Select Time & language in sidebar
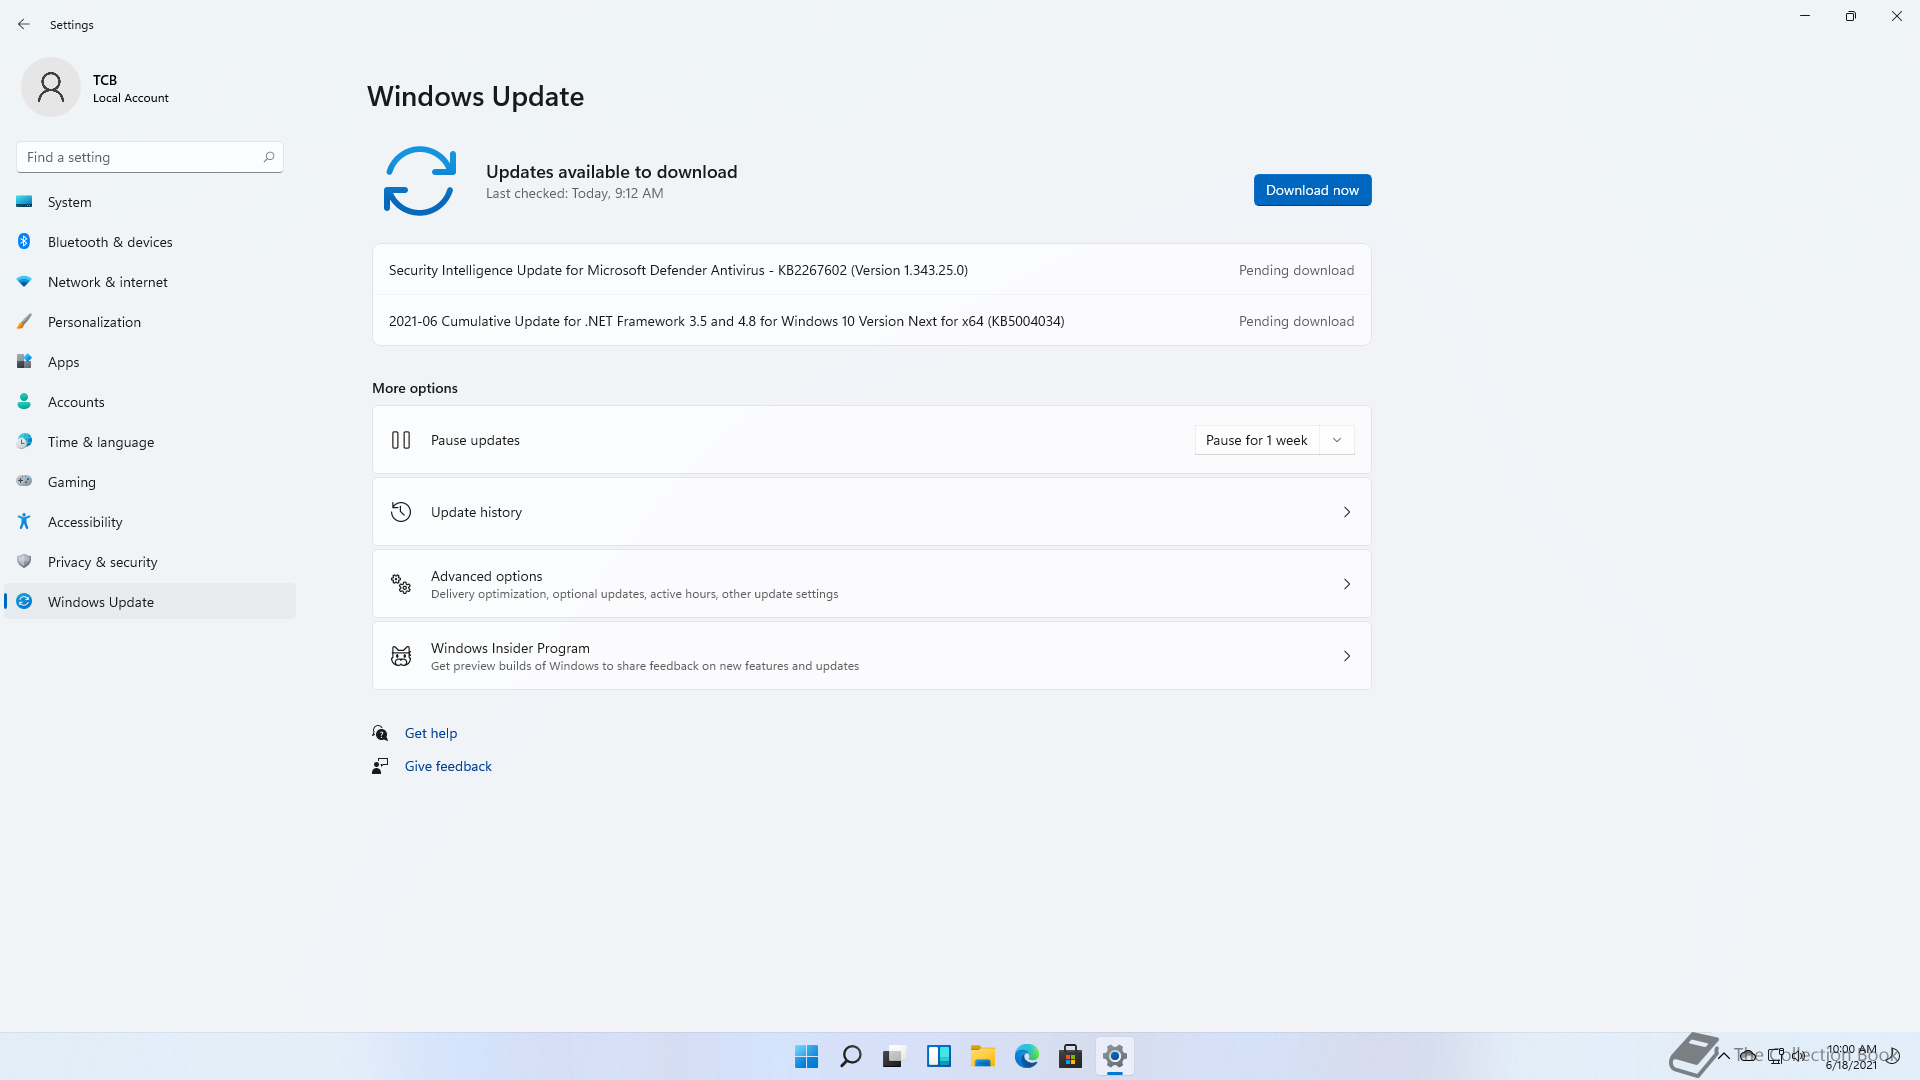The width and height of the screenshot is (1920, 1080). [x=150, y=442]
